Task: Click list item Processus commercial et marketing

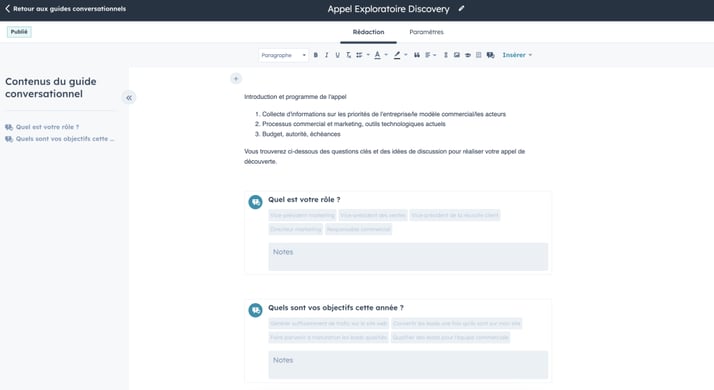Action: (354, 124)
